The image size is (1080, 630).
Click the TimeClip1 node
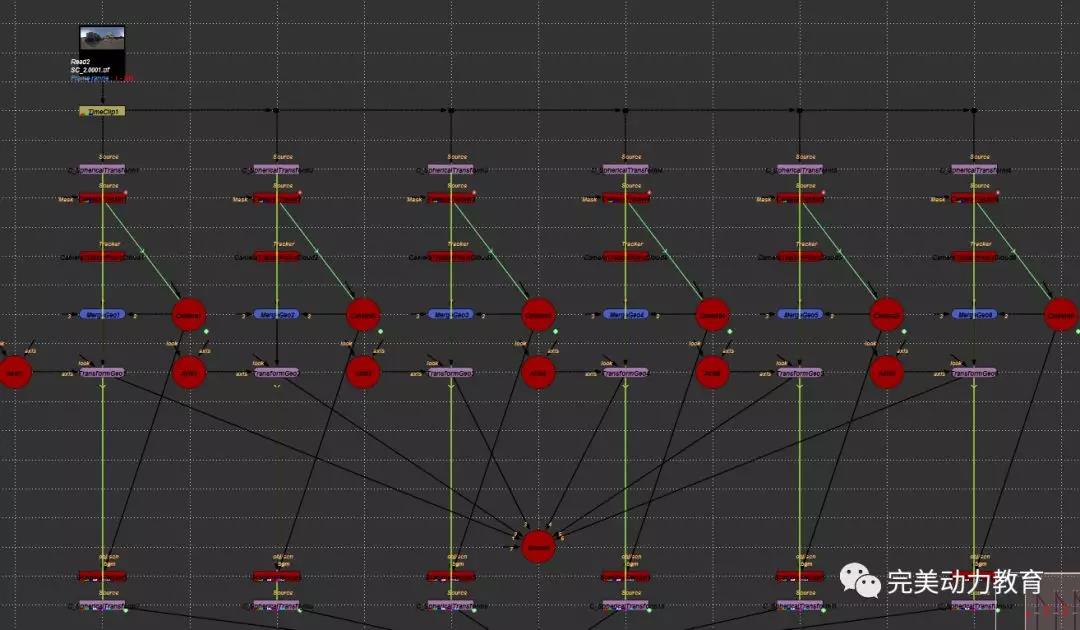102,111
